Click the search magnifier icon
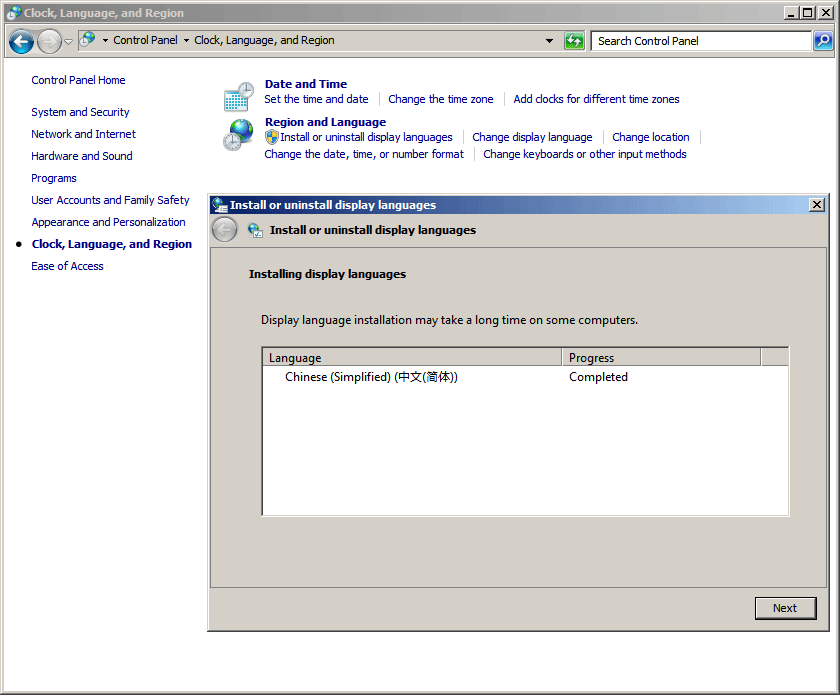Screen dimensions: 840x695 [x=823, y=41]
